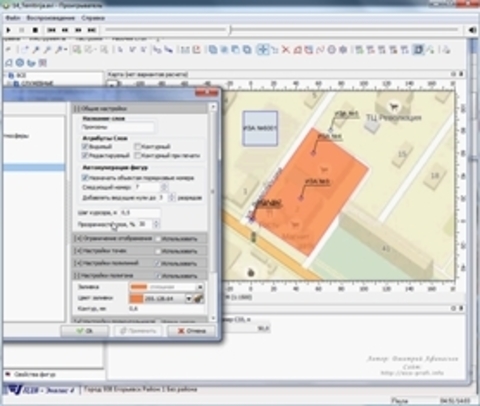Click the layer name input field
This screenshot has width=480, height=406.
(118, 127)
